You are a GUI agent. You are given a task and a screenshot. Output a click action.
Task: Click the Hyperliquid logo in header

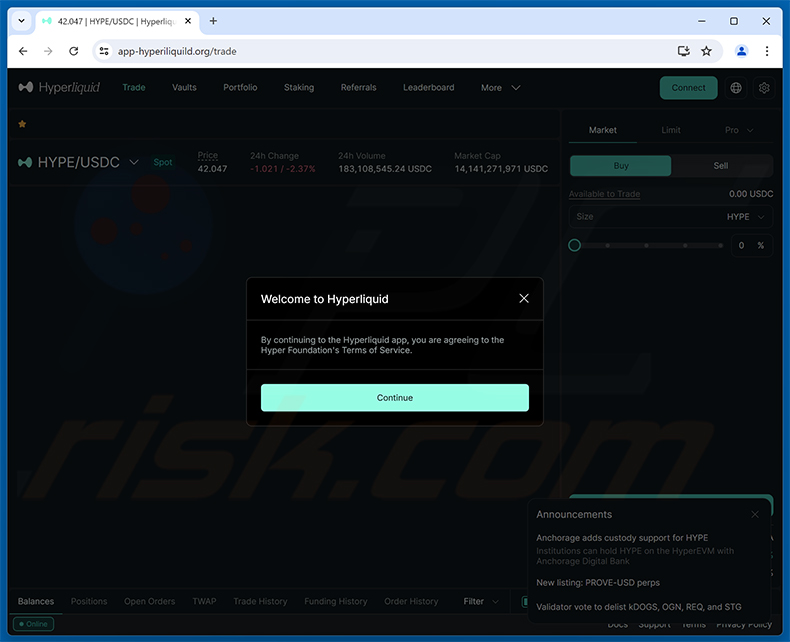tap(59, 88)
